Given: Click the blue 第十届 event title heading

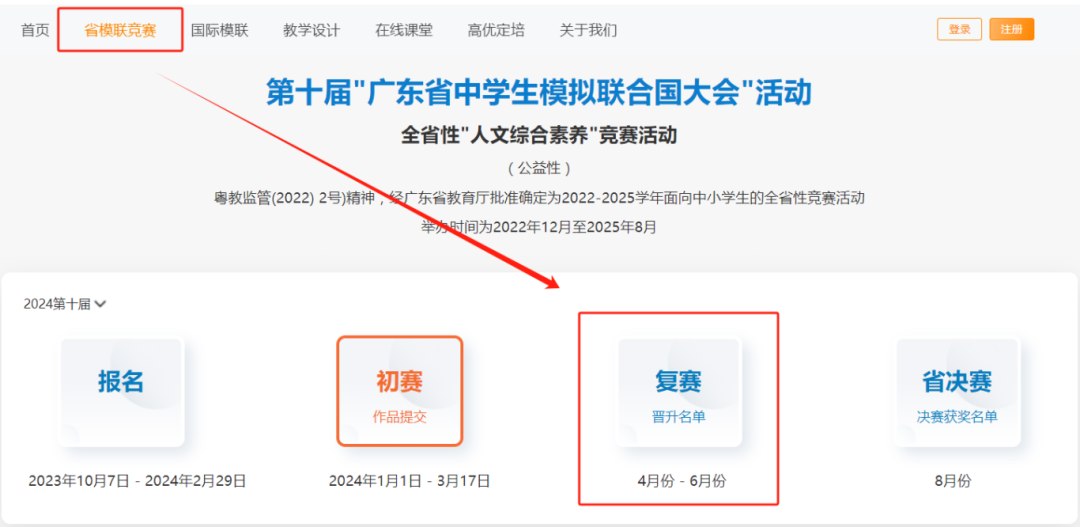Looking at the screenshot, I should click(x=538, y=93).
